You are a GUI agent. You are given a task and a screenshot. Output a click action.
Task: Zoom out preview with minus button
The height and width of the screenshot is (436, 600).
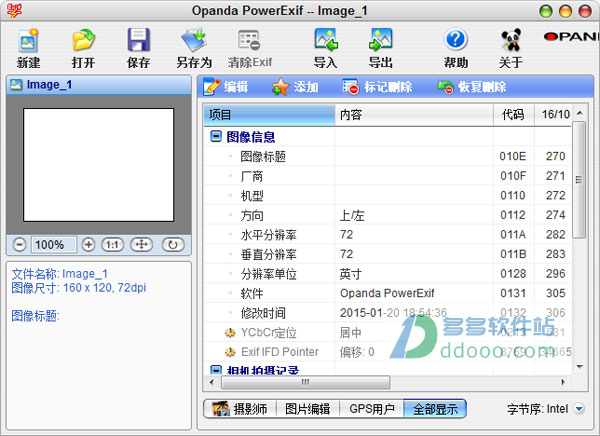pyautogui.click(x=19, y=244)
